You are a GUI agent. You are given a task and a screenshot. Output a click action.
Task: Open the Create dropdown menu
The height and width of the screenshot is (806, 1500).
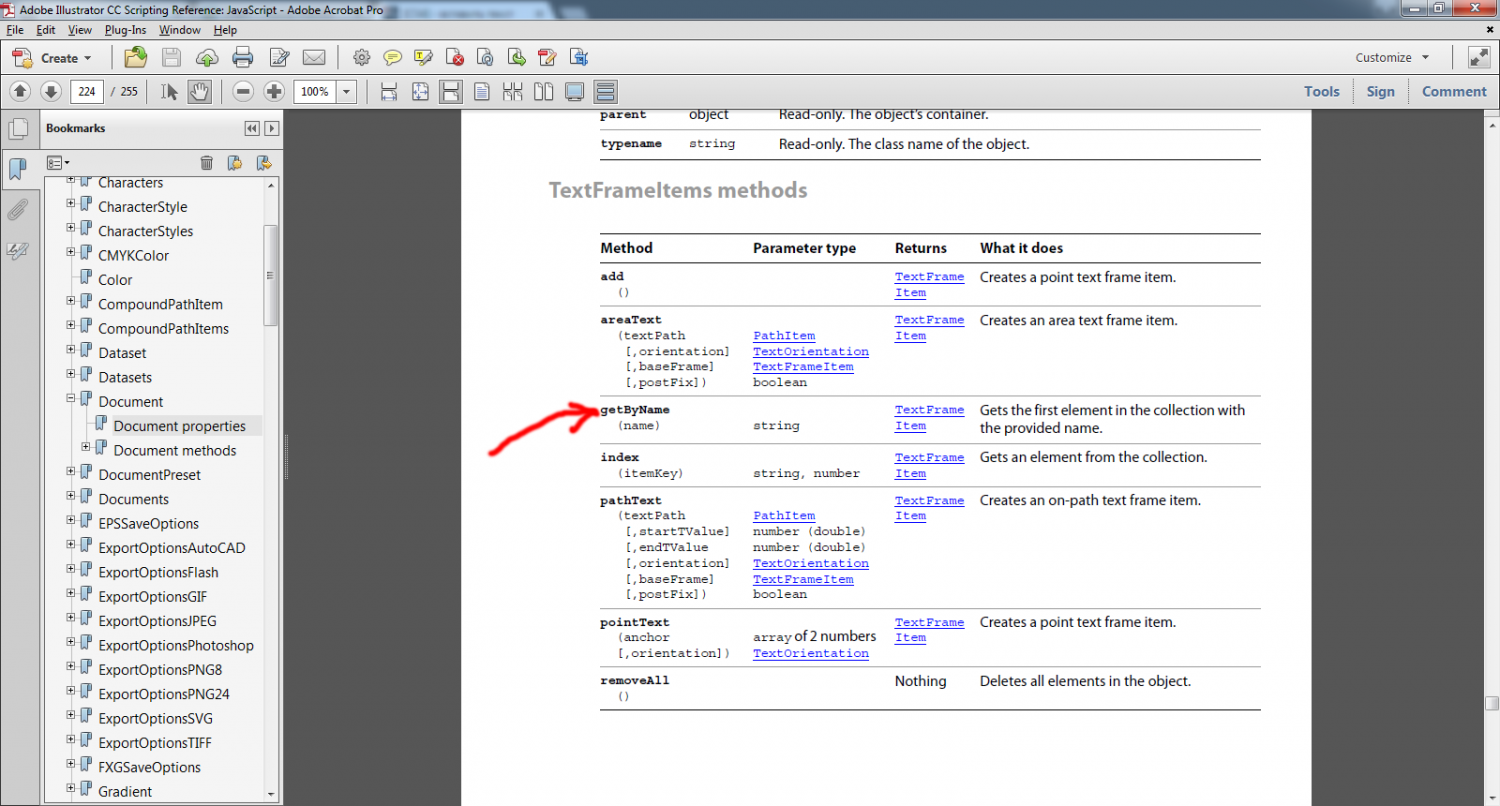coord(53,57)
